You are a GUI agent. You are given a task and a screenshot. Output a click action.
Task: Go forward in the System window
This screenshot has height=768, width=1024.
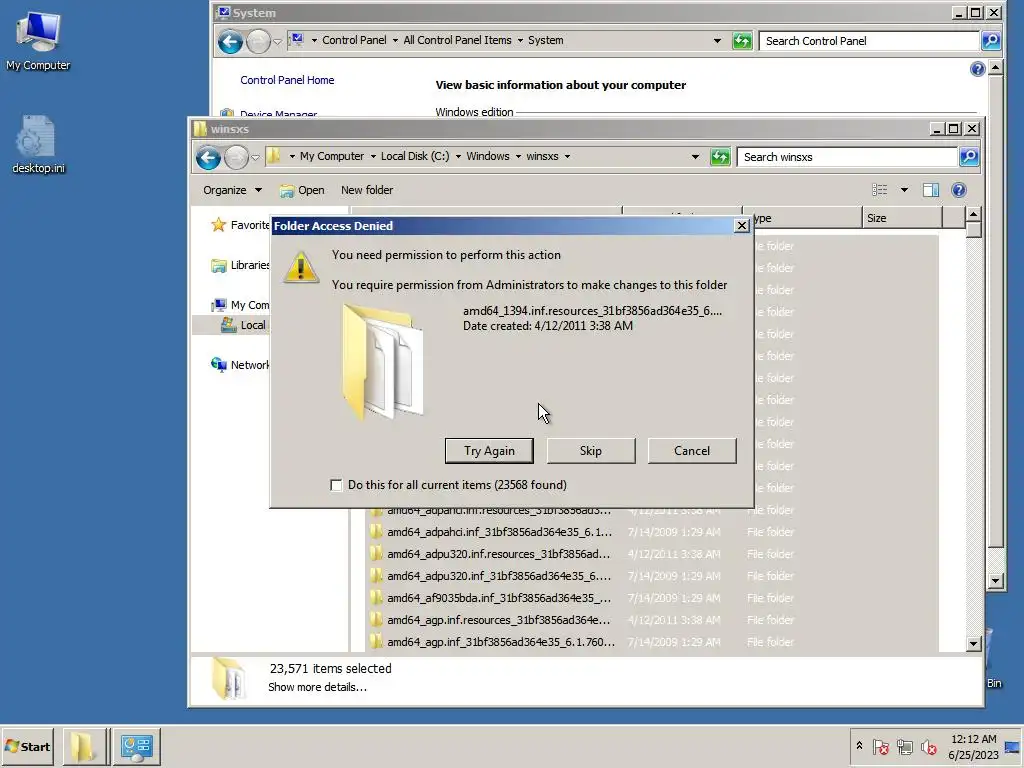pyautogui.click(x=258, y=42)
